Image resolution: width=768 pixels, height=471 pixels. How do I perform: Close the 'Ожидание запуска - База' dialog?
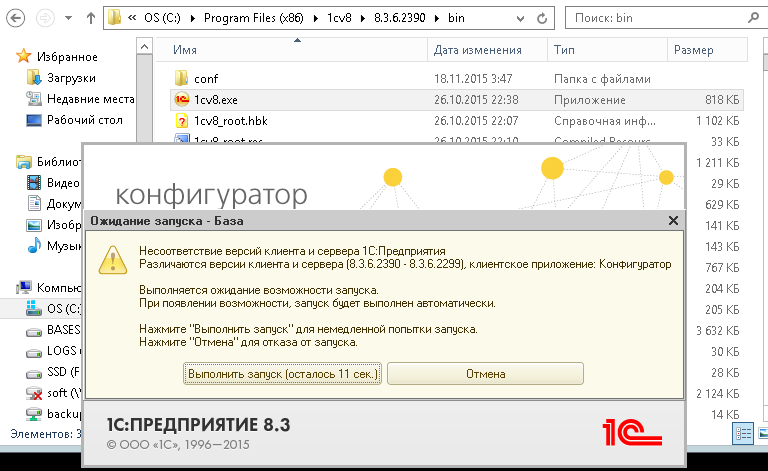coord(673,221)
